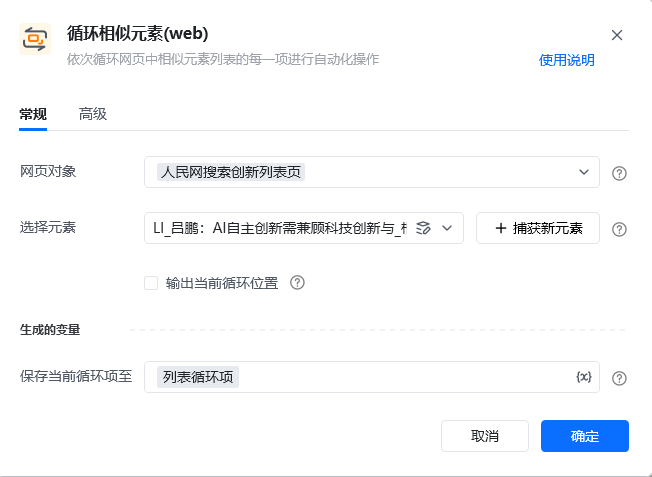Enable 输出当前循环位置 checkbox
Image resolution: width=652 pixels, height=477 pixels.
[x=151, y=283]
